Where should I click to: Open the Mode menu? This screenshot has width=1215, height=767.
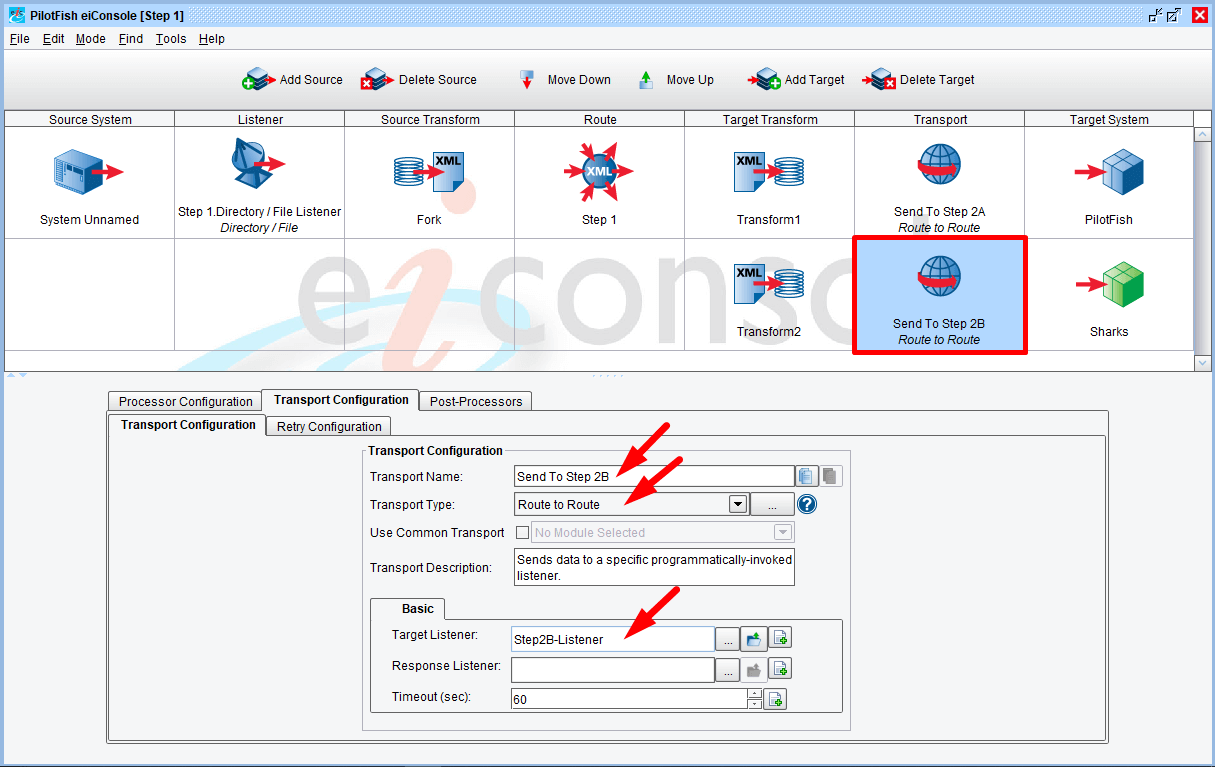(x=91, y=39)
